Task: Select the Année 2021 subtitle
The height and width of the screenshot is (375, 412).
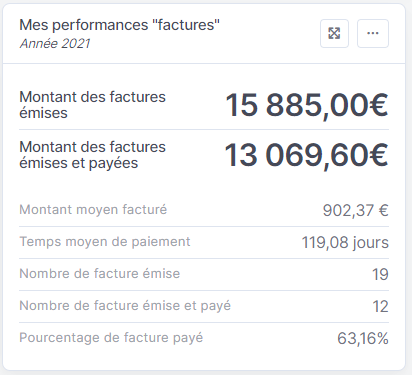Action: coord(55,43)
